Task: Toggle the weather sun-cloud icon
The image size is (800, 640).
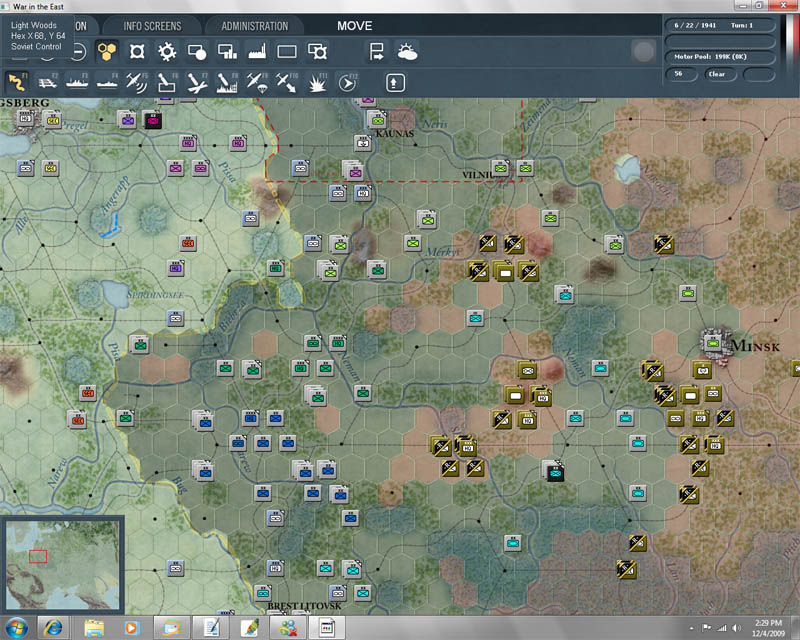Action: (x=407, y=52)
